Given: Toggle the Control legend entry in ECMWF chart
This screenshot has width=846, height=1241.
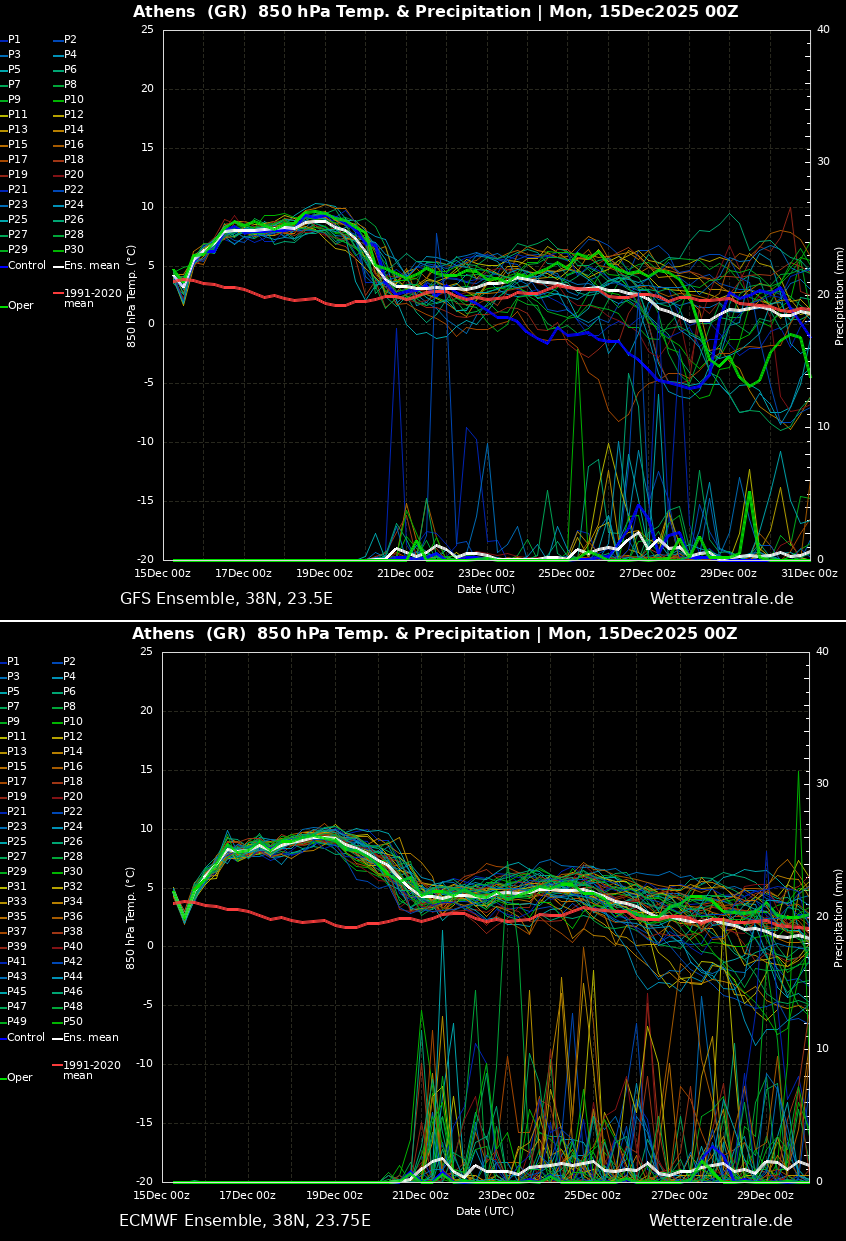Looking at the screenshot, I should pos(26,1038).
